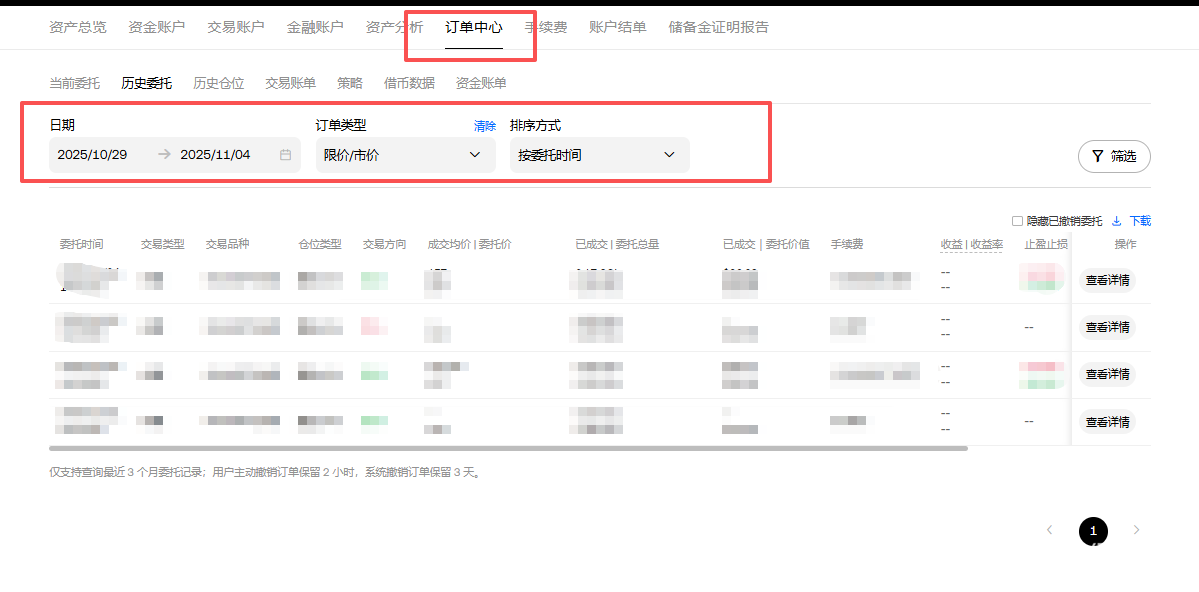Select the 资产总览 top navigation tab
The image size is (1199, 592).
(x=77, y=27)
